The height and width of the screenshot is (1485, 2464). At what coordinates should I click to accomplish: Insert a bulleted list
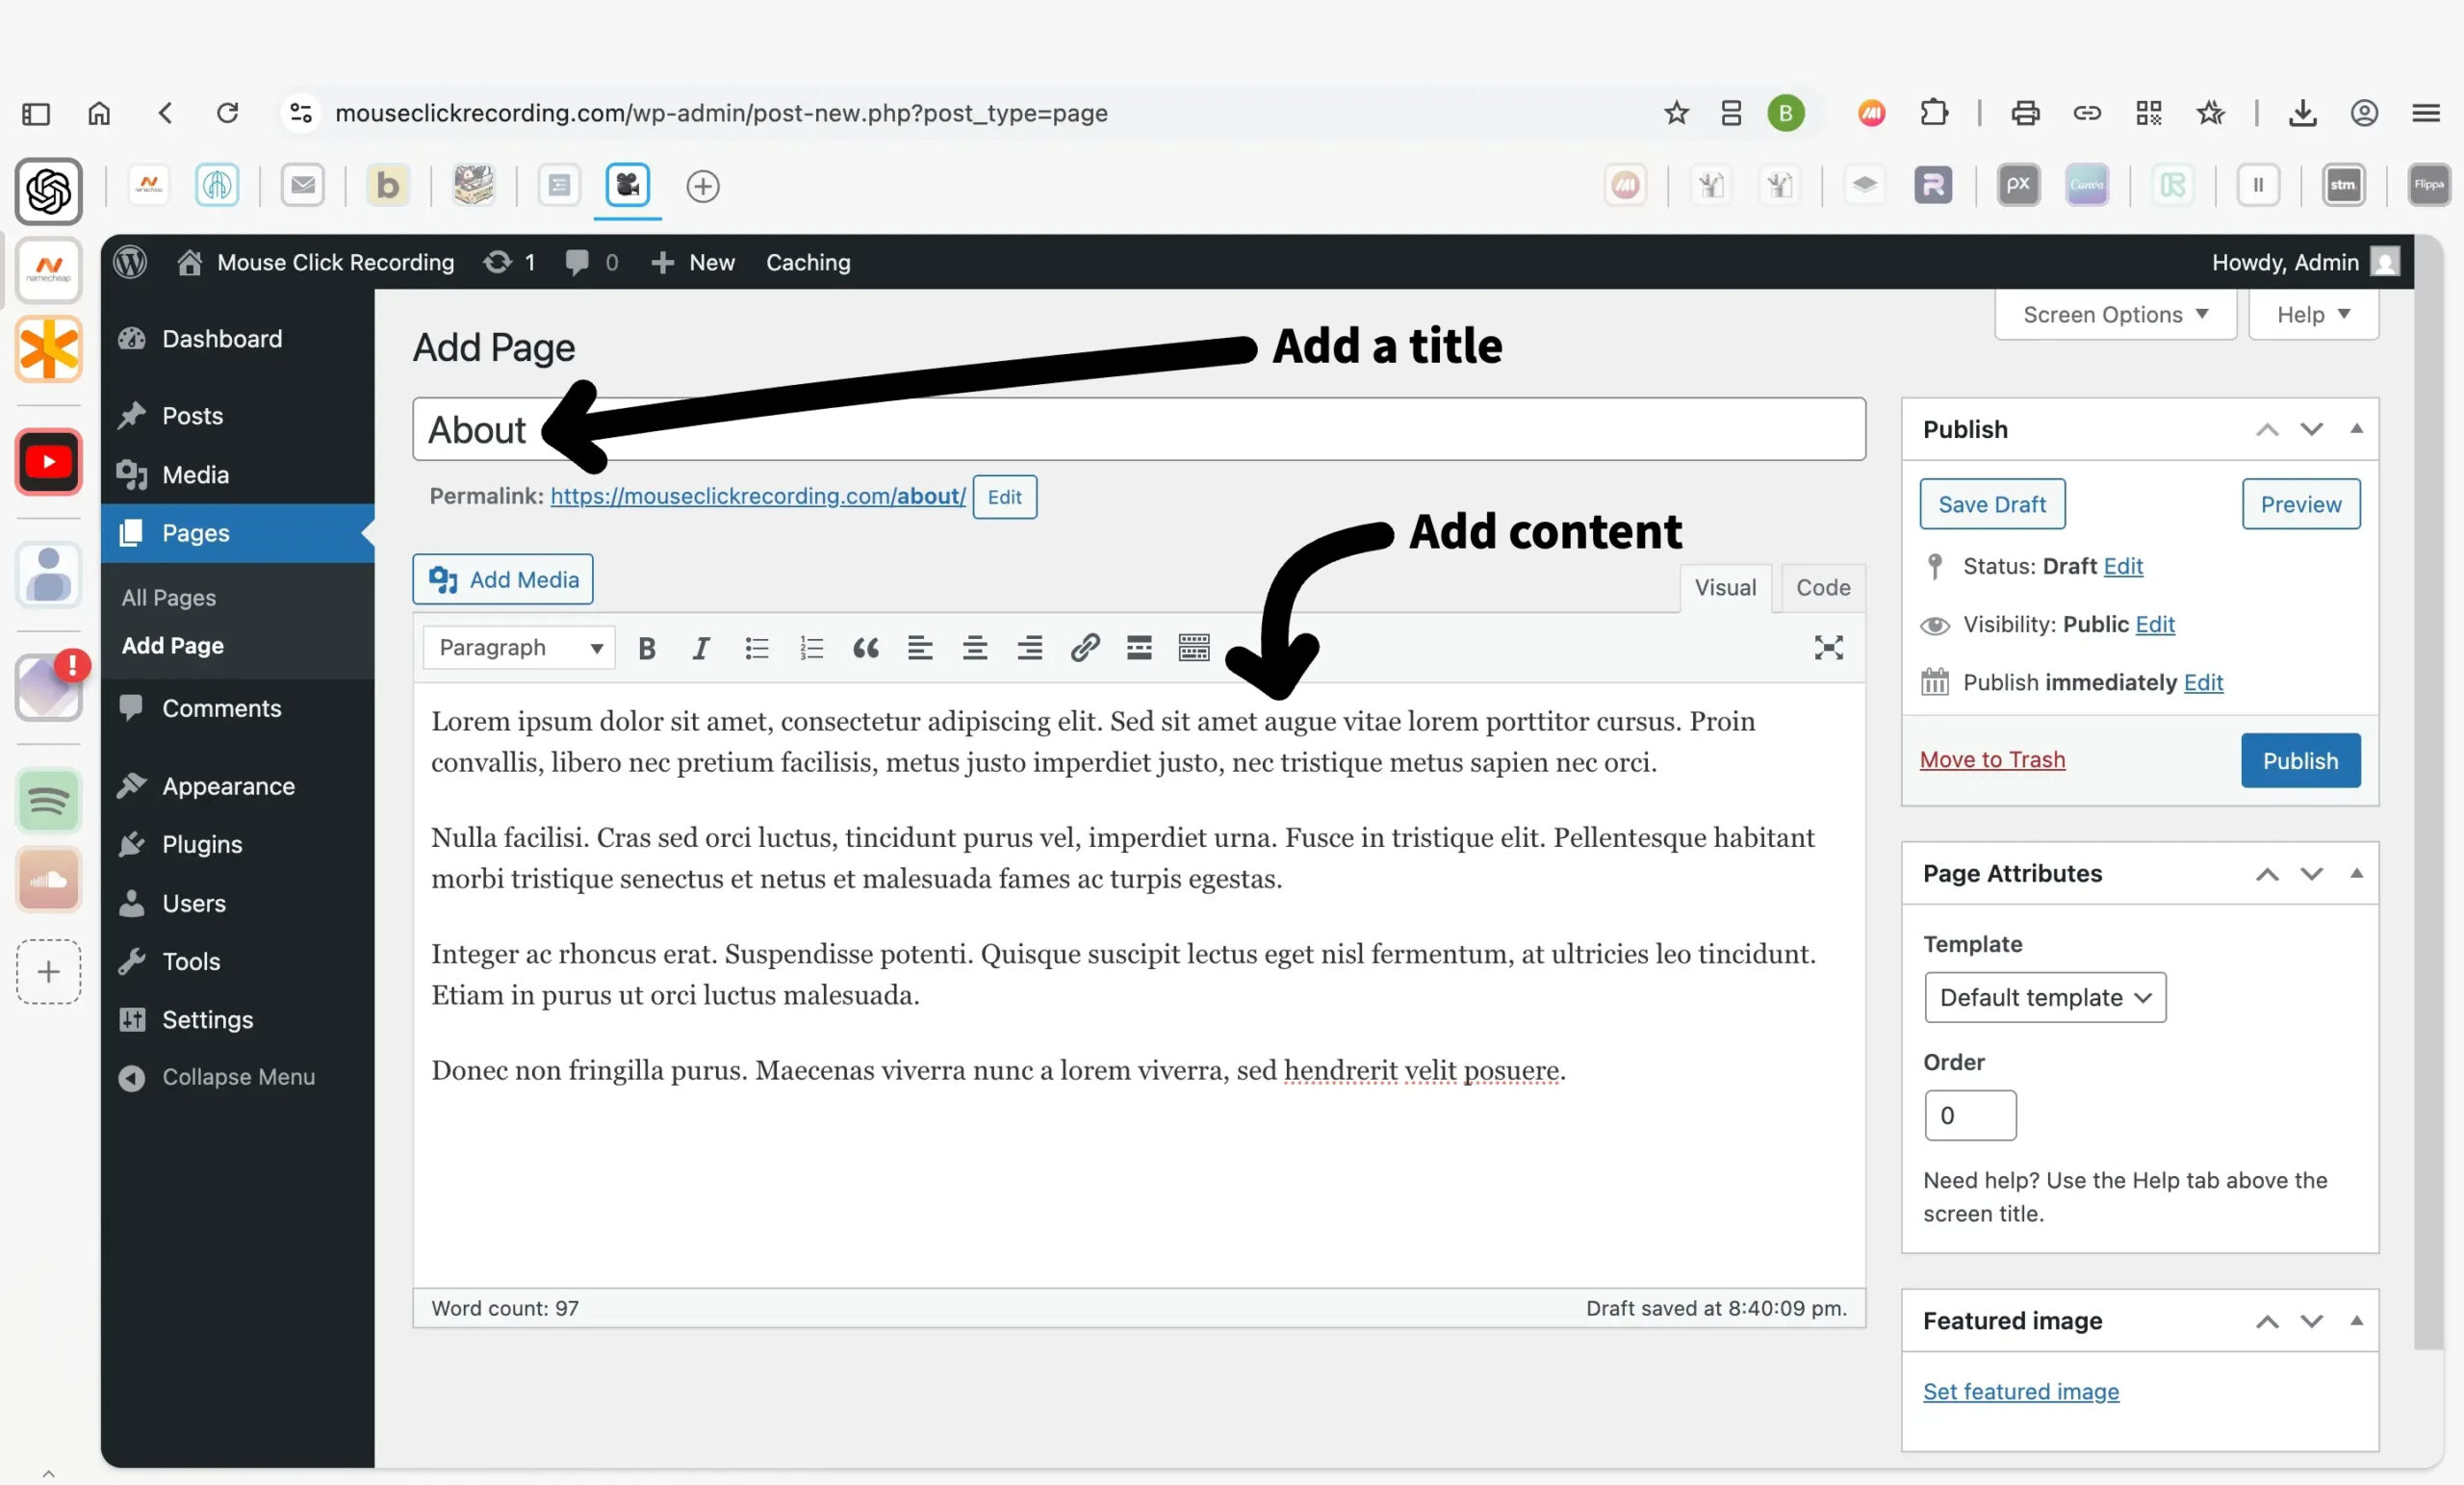(756, 648)
